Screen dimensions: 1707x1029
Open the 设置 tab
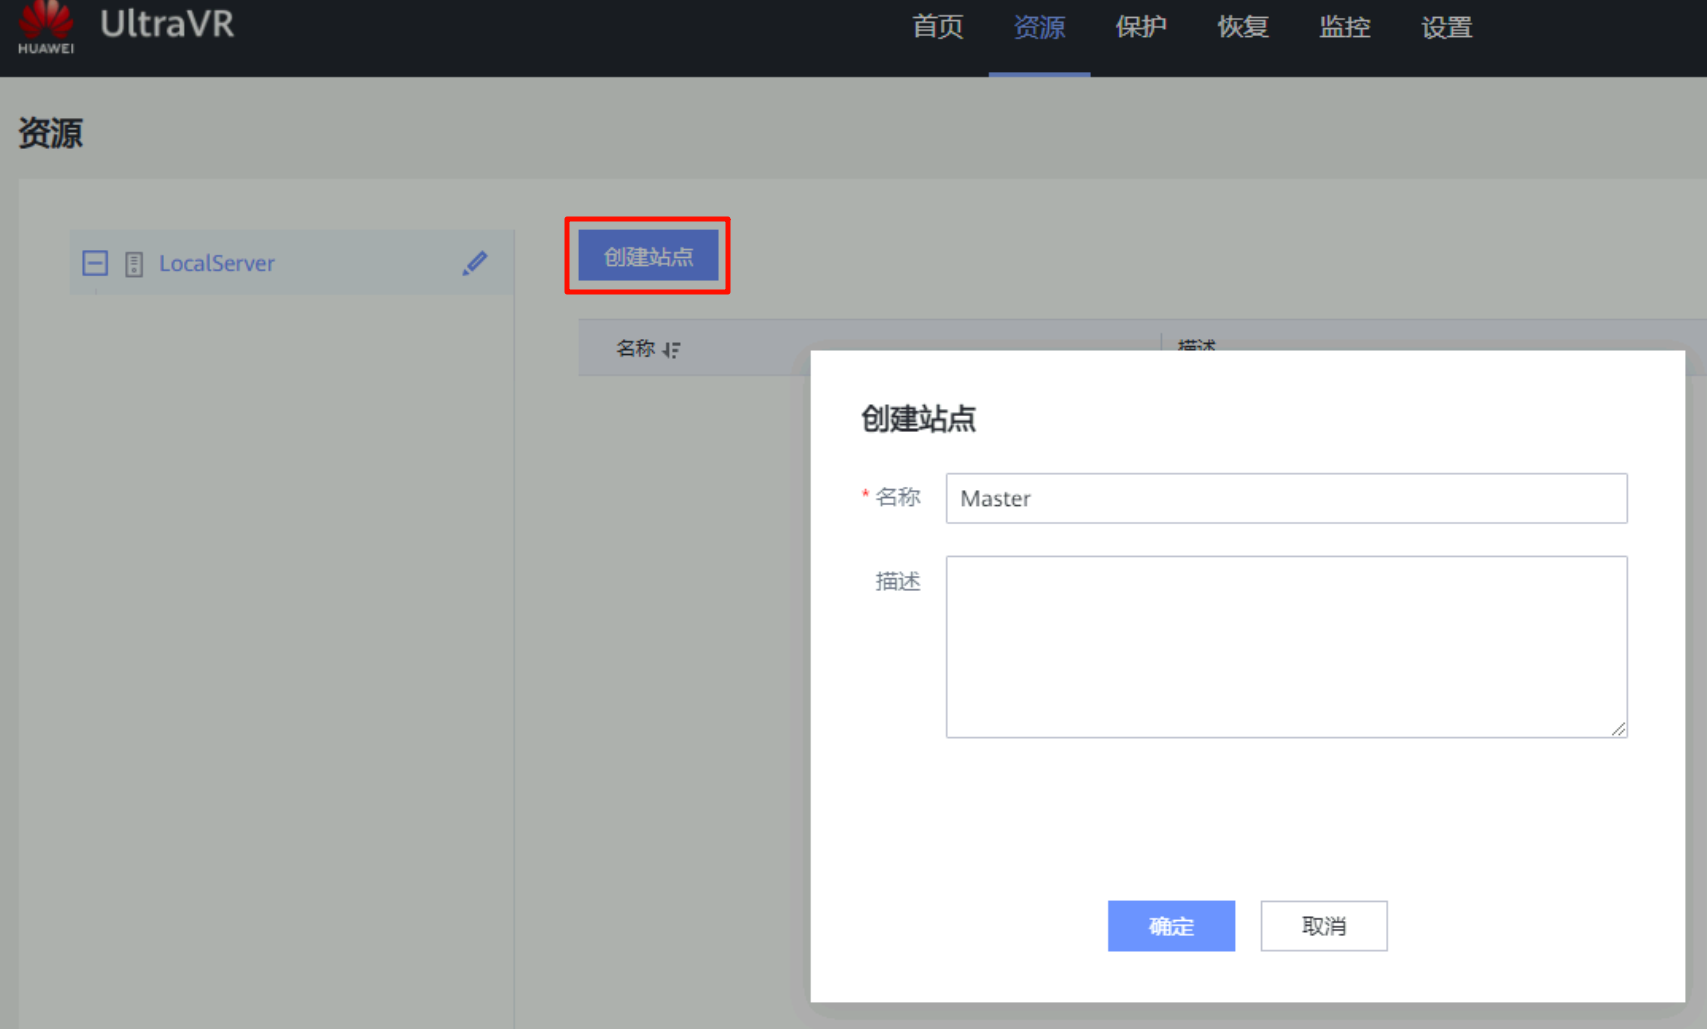[x=1446, y=28]
